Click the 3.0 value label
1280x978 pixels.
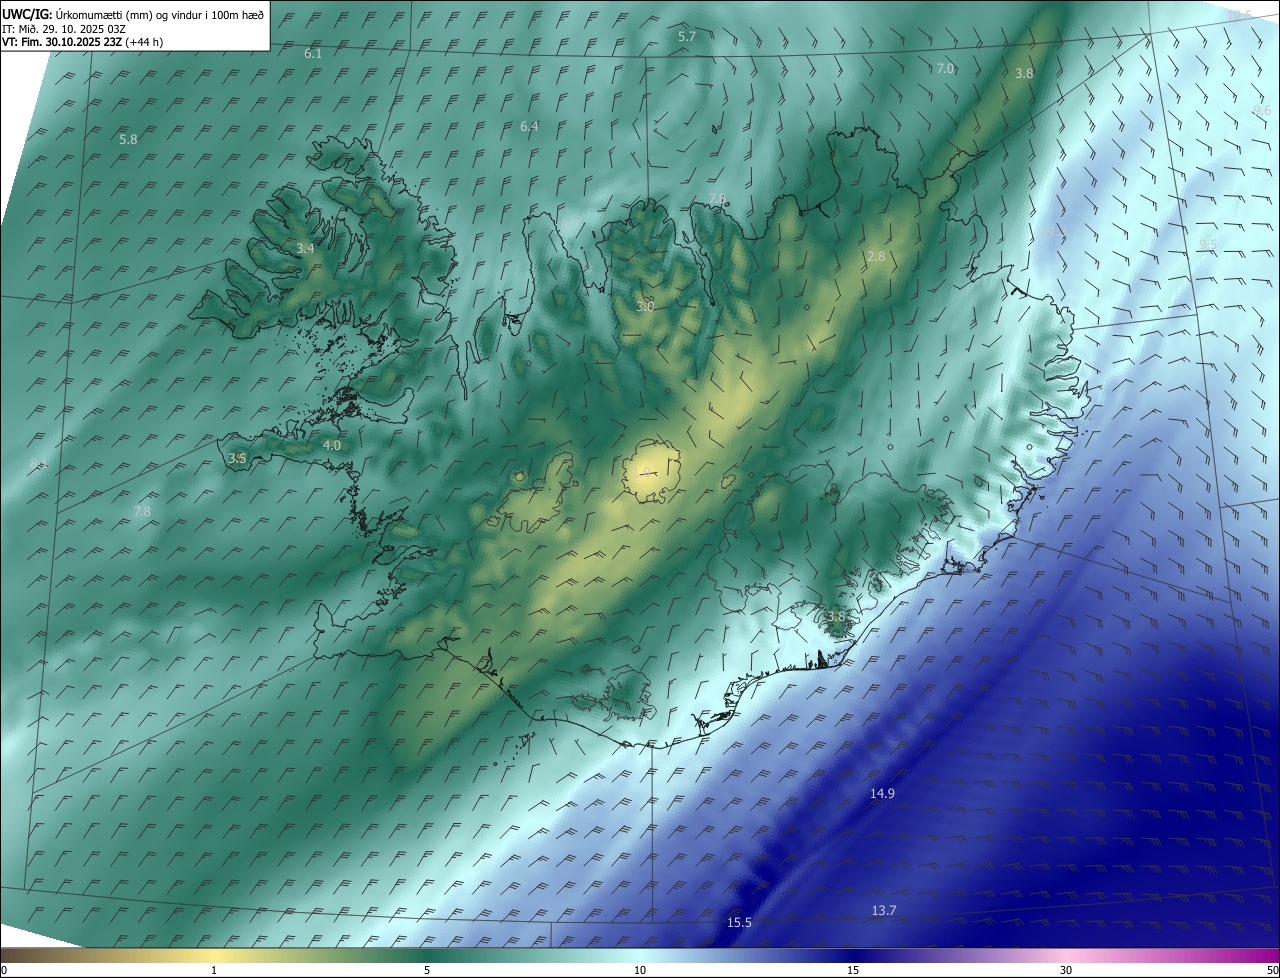point(645,307)
